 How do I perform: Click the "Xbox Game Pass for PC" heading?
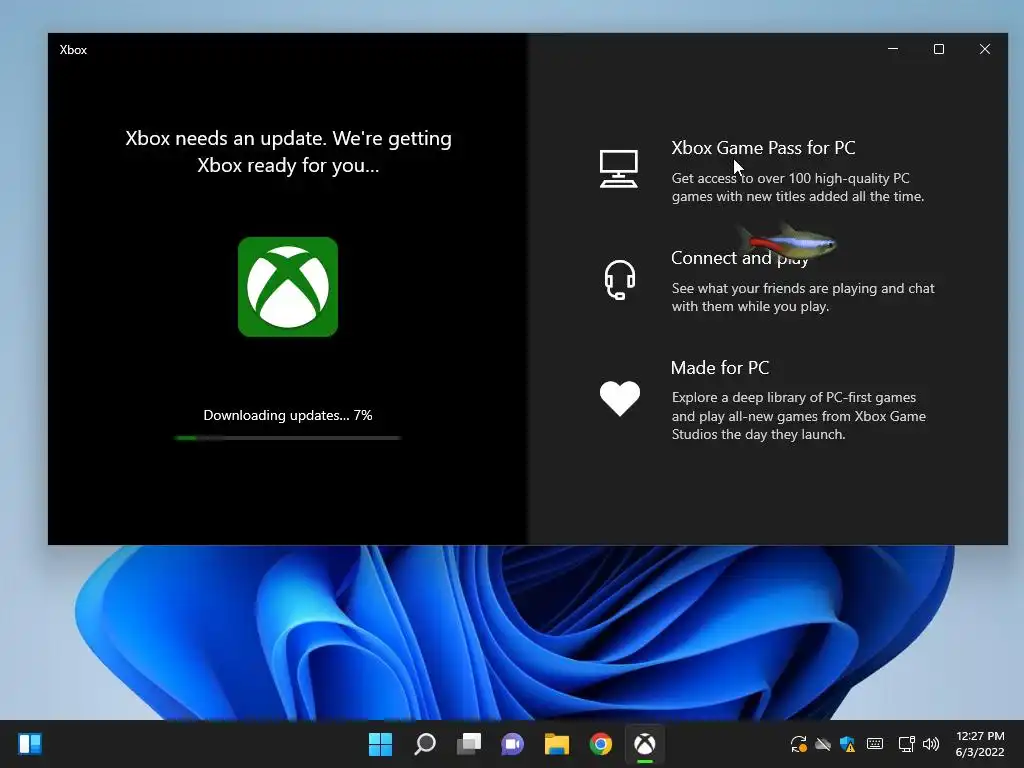763,148
